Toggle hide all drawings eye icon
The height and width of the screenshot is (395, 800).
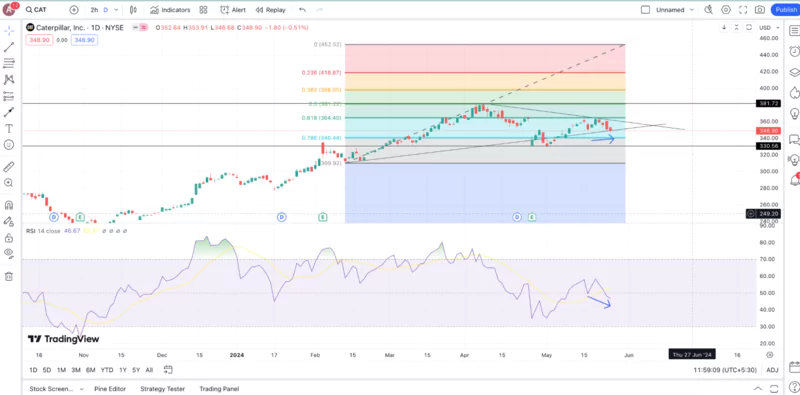(x=9, y=253)
